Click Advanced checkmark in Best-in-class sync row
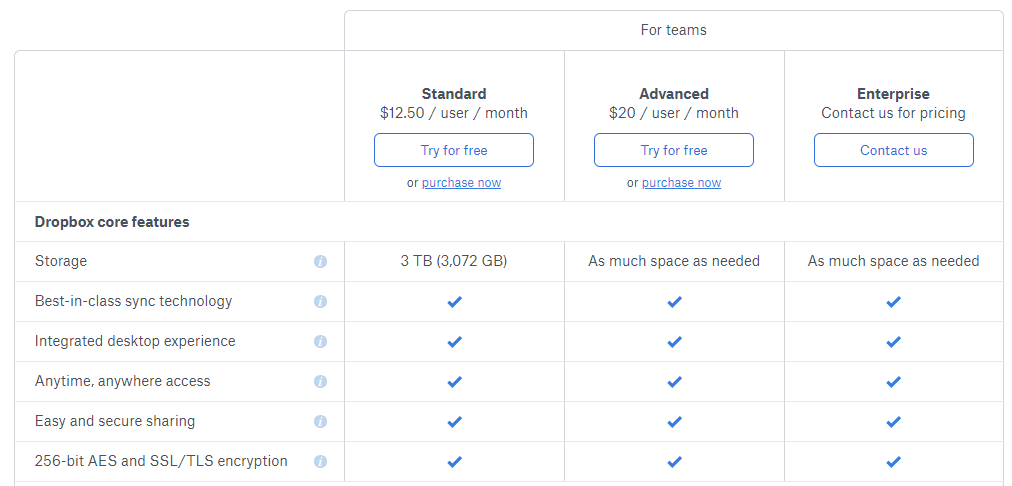This screenshot has width=1012, height=486. pos(674,301)
